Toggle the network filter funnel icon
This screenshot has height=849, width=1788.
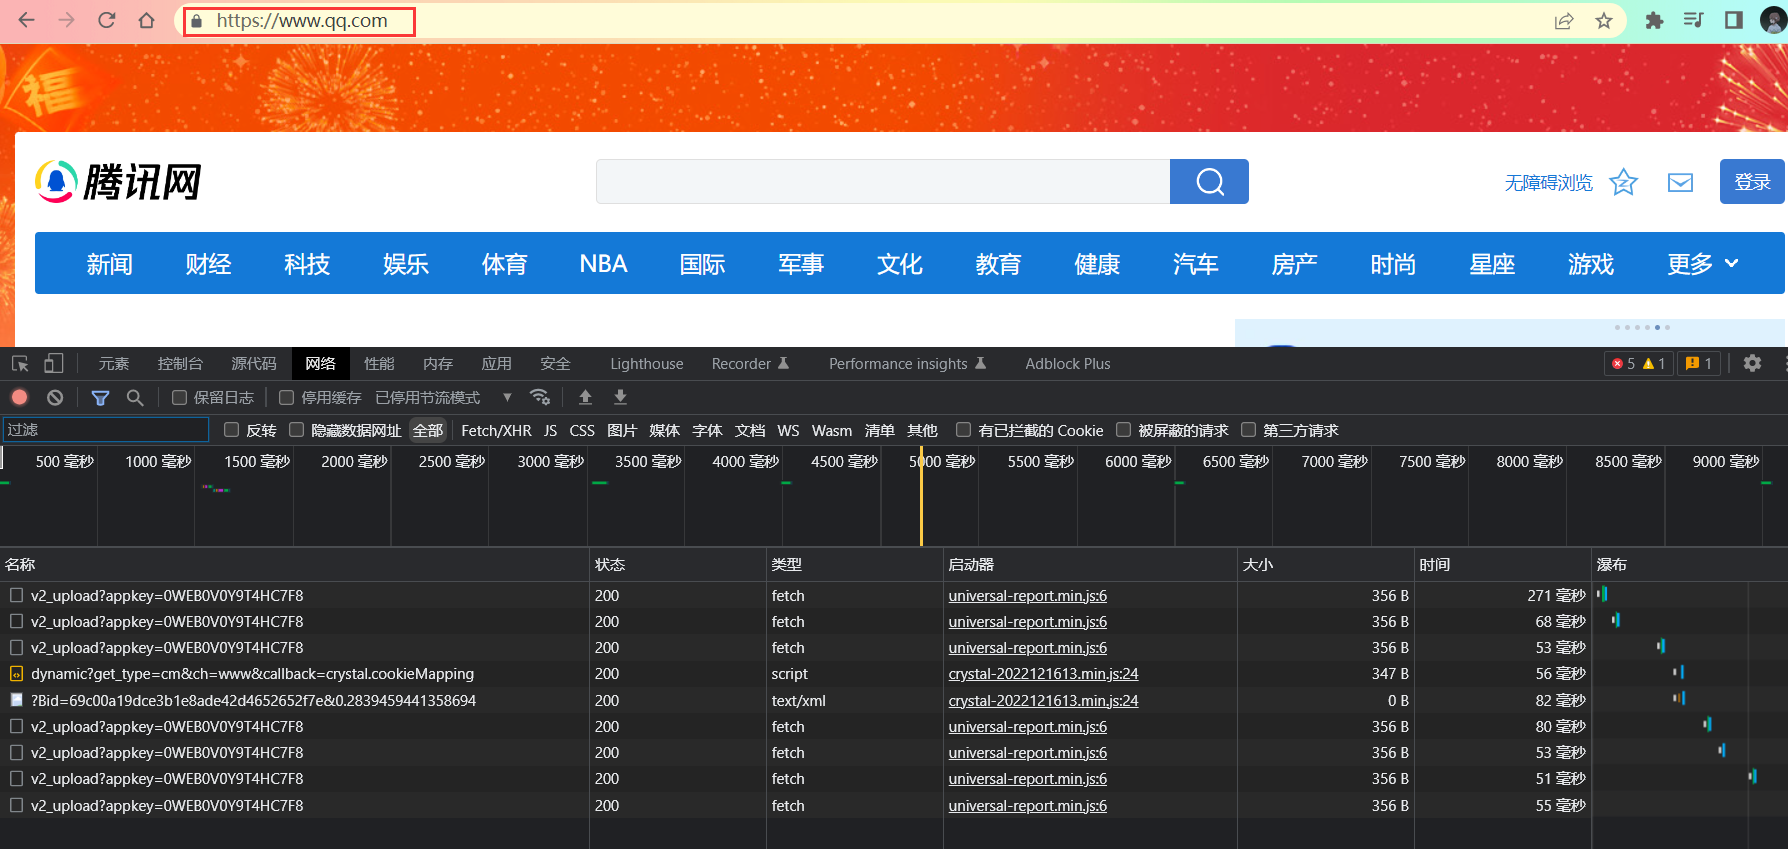pyautogui.click(x=100, y=398)
